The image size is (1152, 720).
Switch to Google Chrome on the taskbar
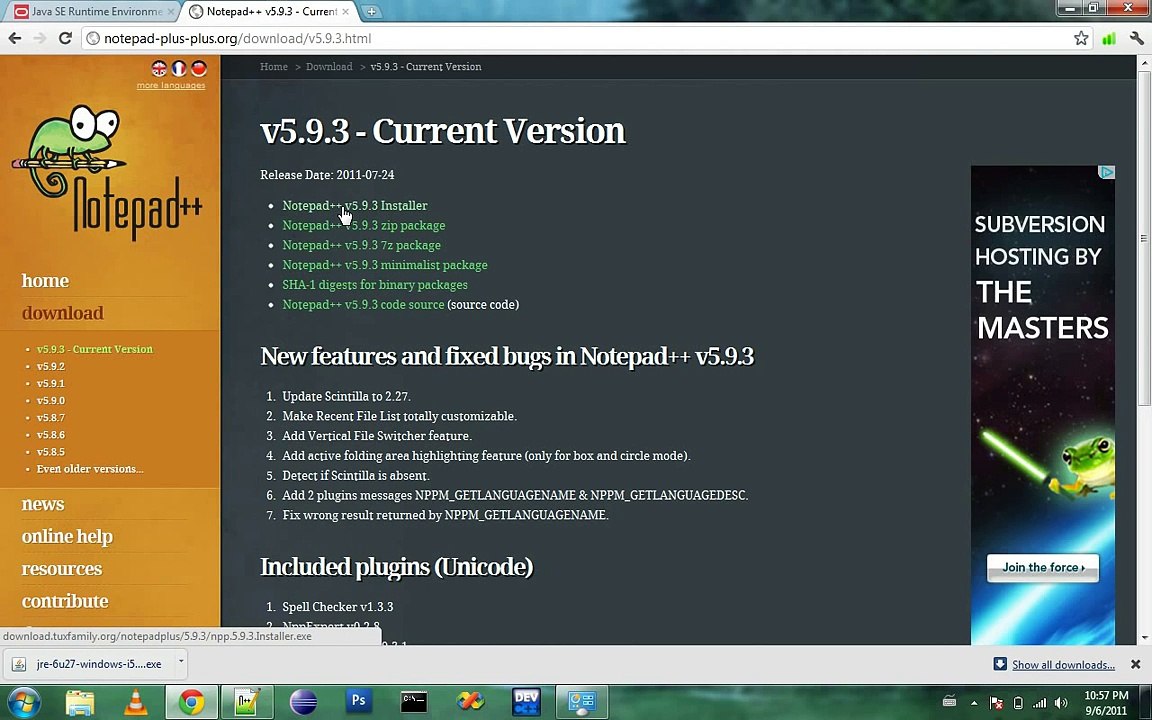click(x=191, y=702)
